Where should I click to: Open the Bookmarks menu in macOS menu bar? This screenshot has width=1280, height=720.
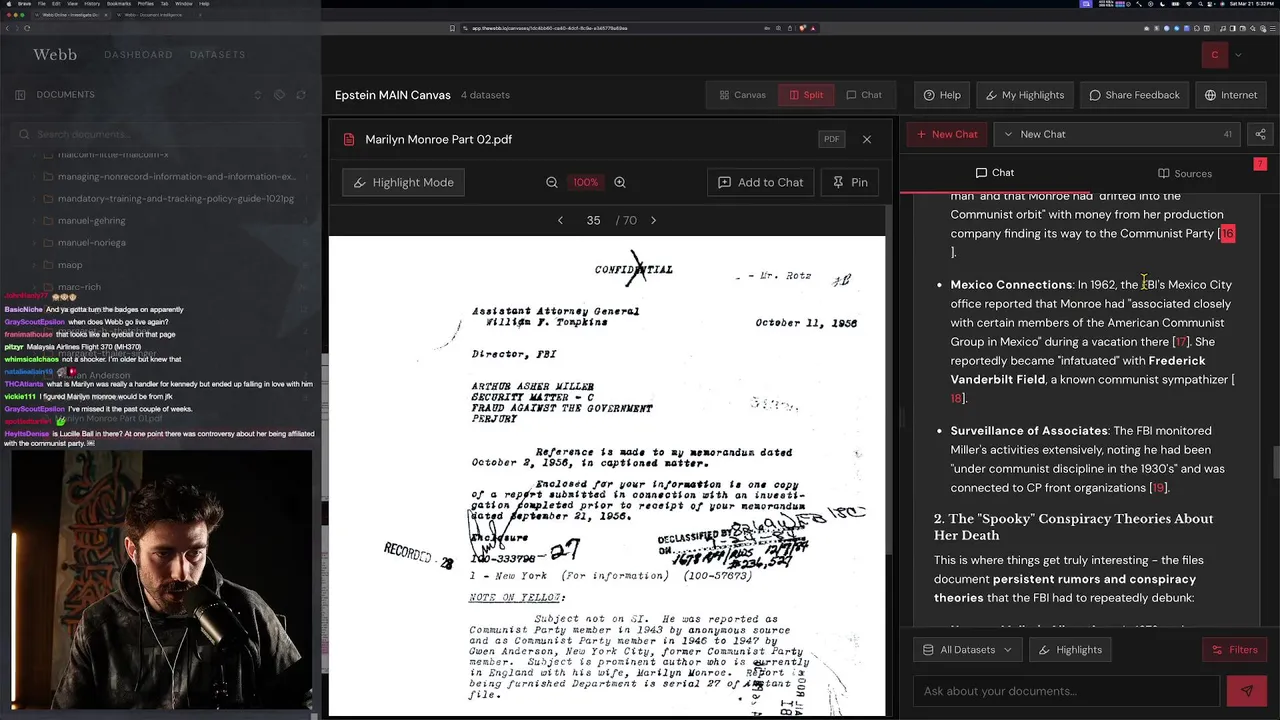coord(119,4)
